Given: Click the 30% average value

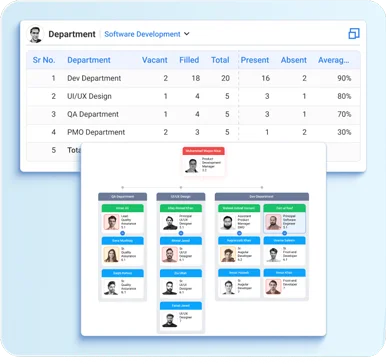Looking at the screenshot, I should pos(344,132).
